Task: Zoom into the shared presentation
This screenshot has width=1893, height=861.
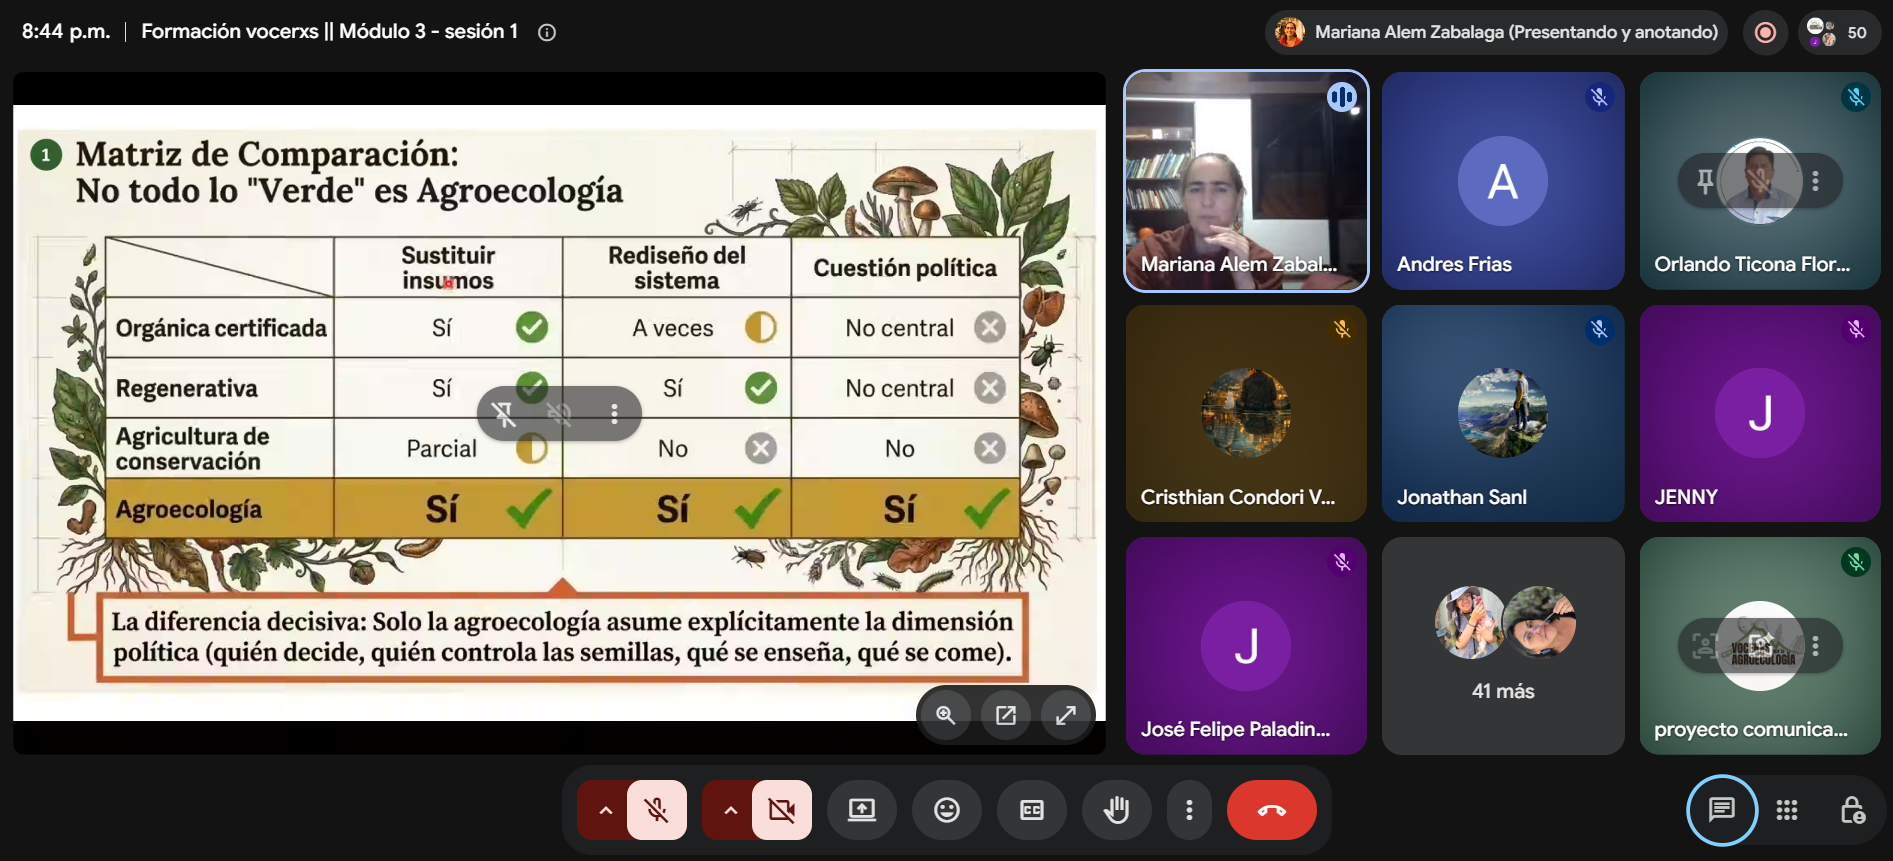Action: (945, 715)
